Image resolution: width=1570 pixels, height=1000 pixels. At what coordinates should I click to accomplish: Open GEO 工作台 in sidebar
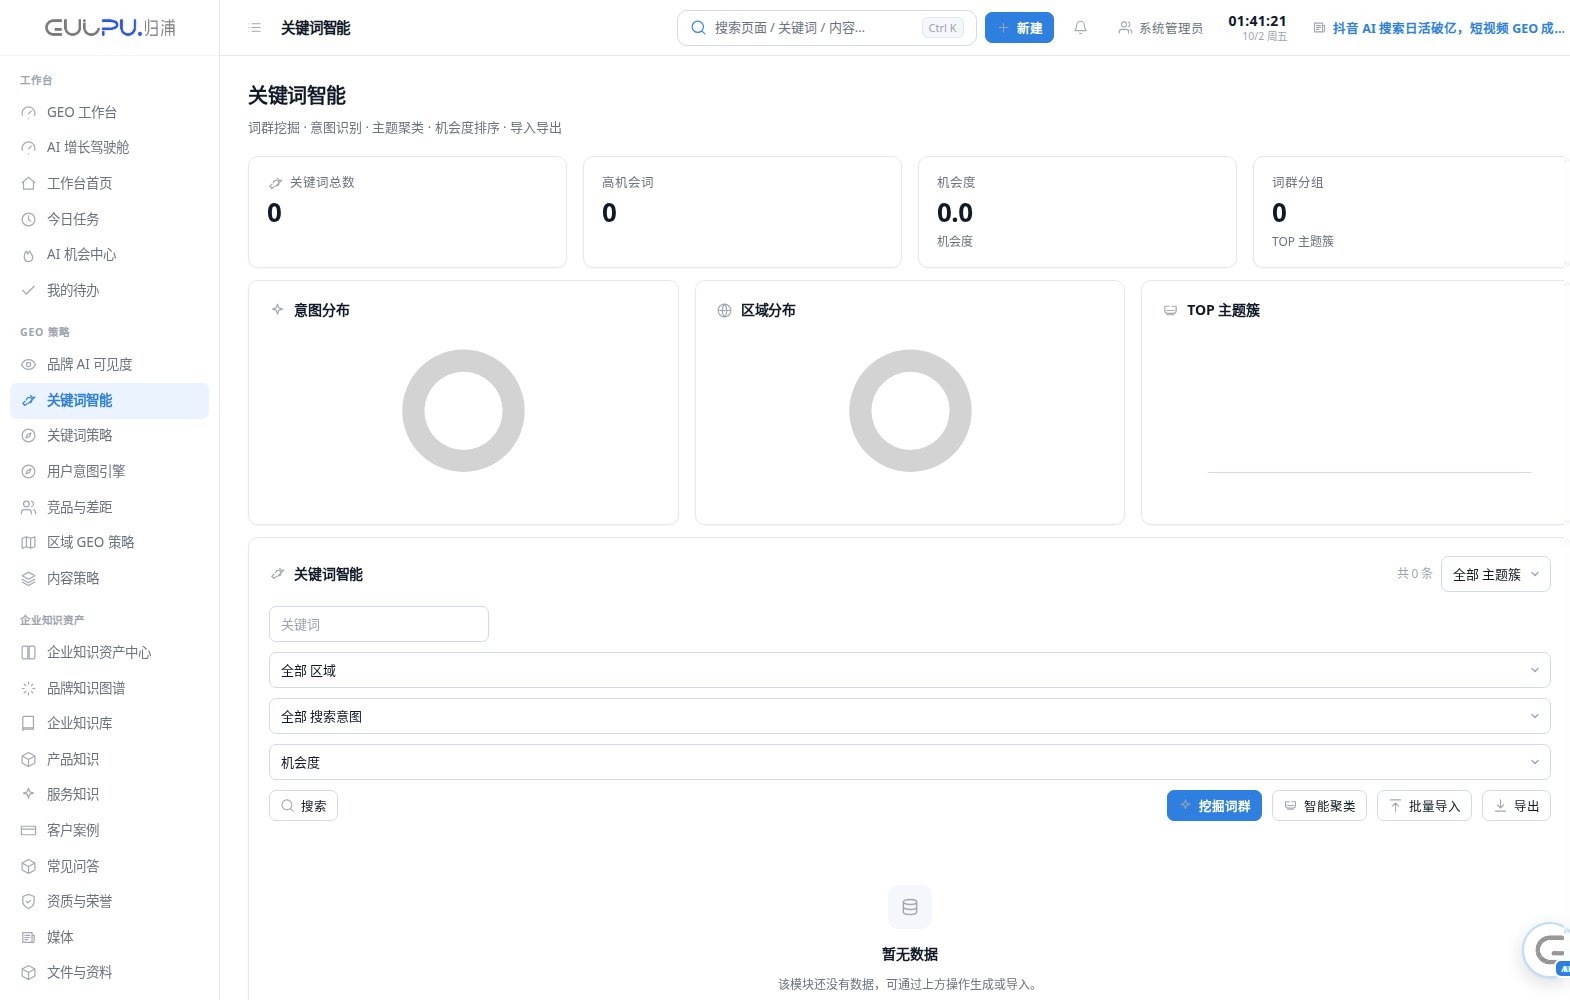coord(109,112)
